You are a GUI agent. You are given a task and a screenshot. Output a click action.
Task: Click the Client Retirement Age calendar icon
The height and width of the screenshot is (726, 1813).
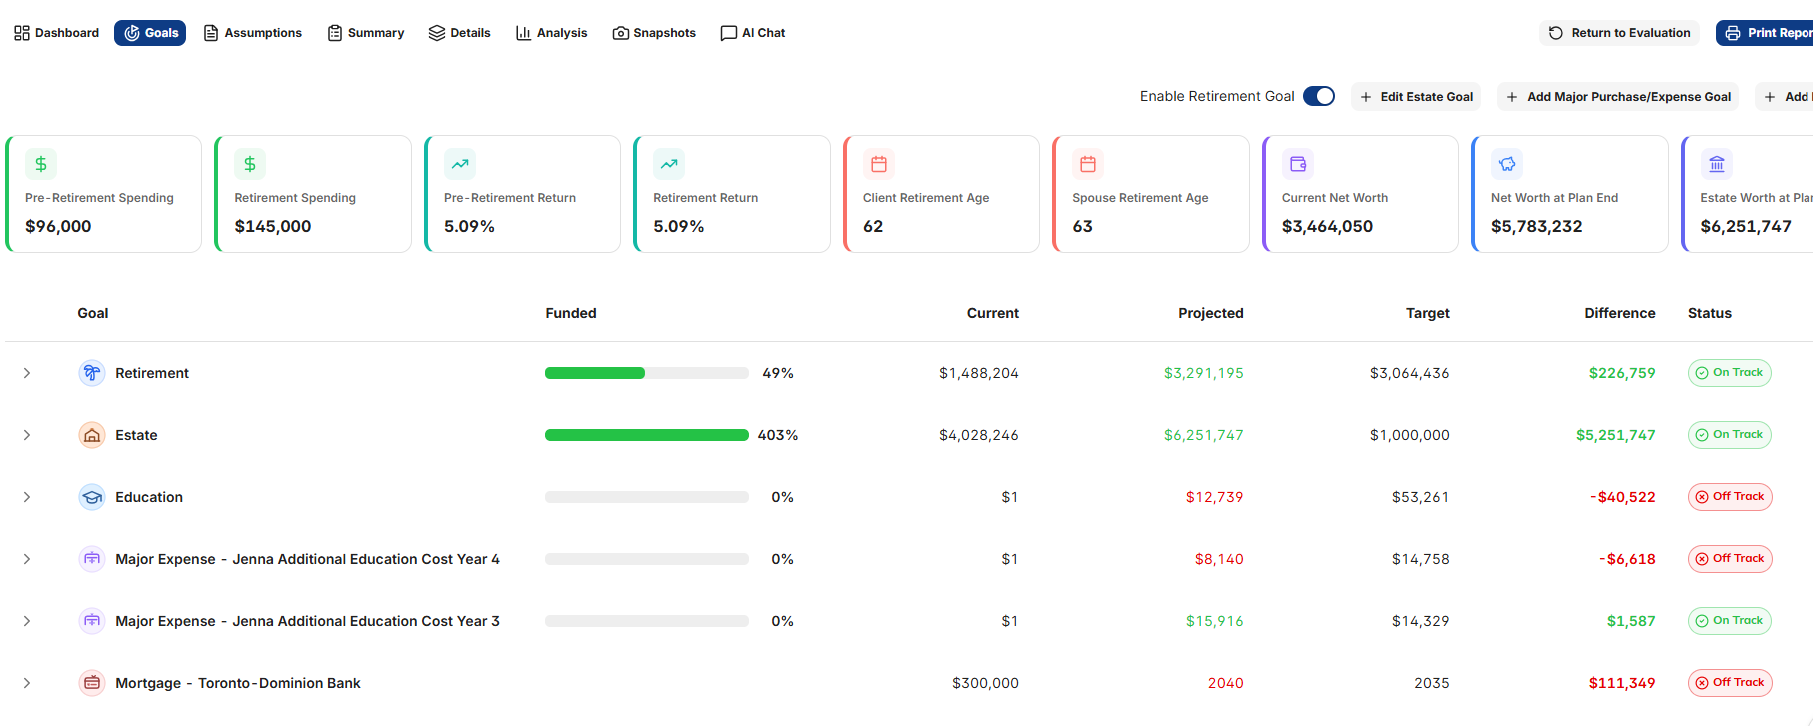tap(879, 164)
